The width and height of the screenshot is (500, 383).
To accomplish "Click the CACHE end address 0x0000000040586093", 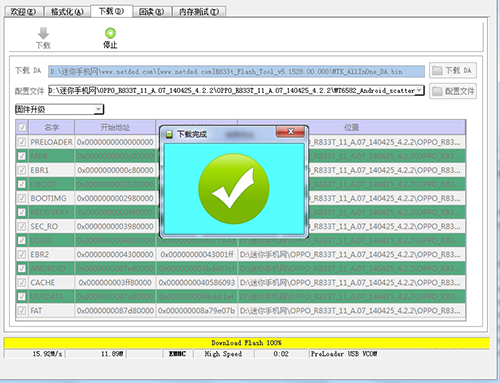I will [197, 282].
